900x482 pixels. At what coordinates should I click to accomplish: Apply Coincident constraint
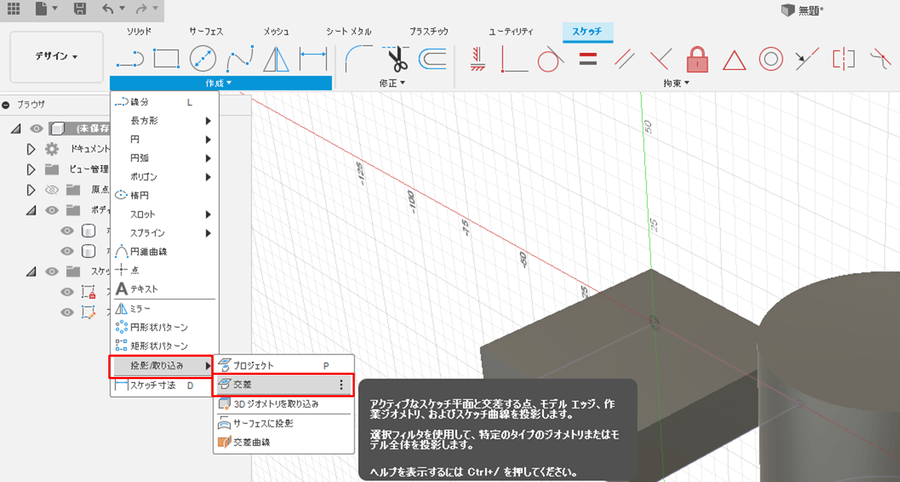pyautogui.click(x=514, y=59)
